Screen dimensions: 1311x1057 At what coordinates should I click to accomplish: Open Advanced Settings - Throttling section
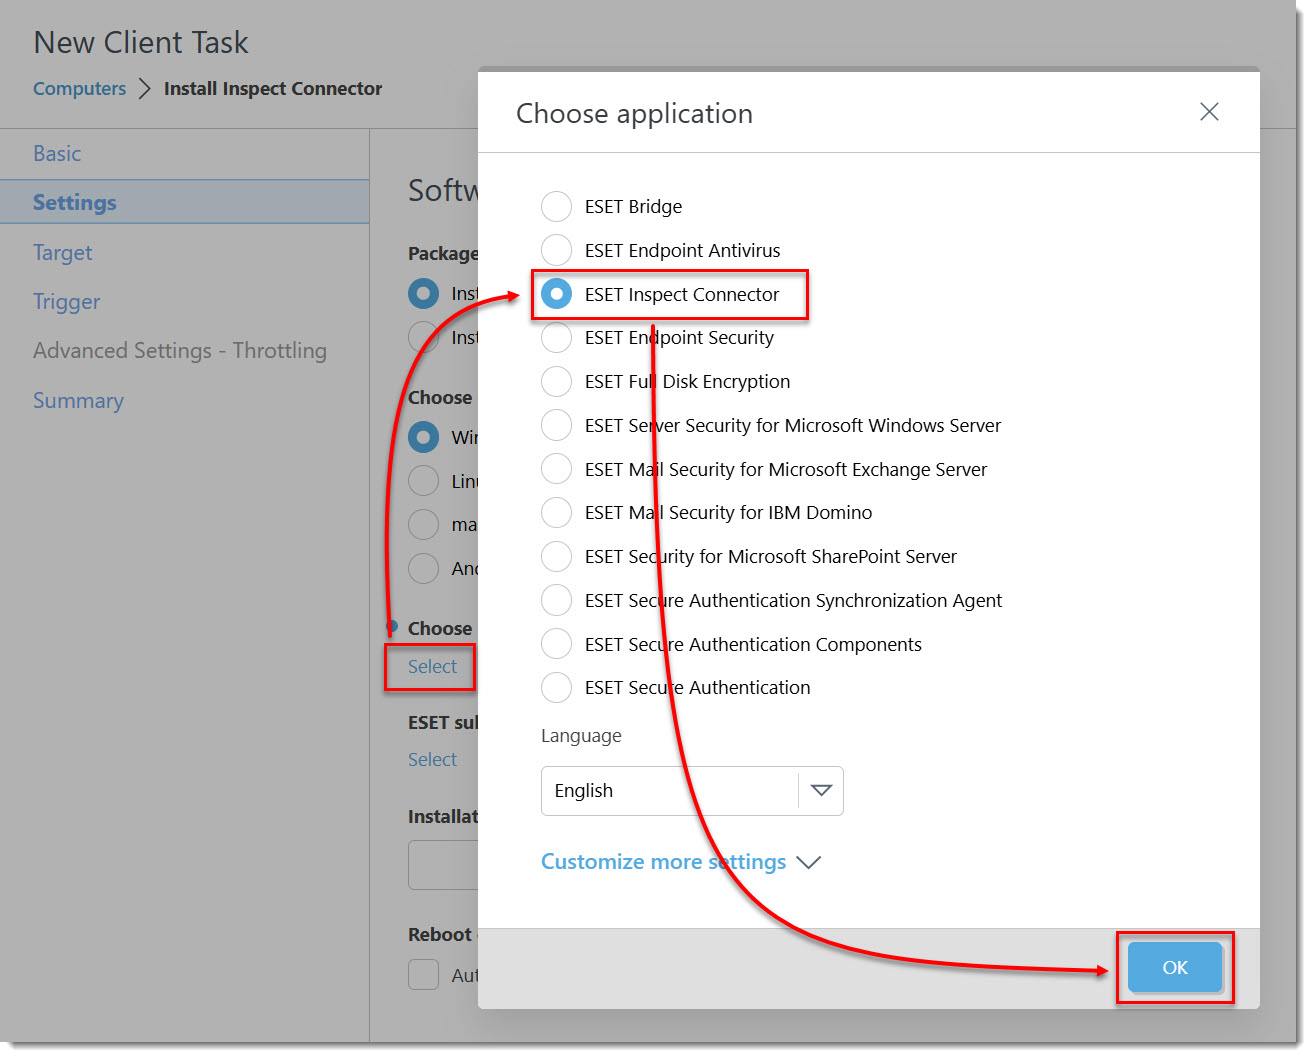coord(180,351)
